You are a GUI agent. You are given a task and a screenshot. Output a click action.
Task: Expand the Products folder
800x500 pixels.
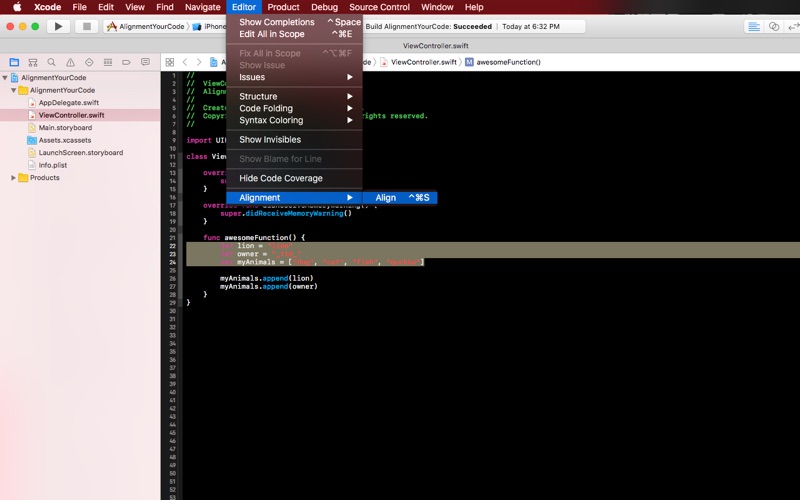click(x=14, y=178)
